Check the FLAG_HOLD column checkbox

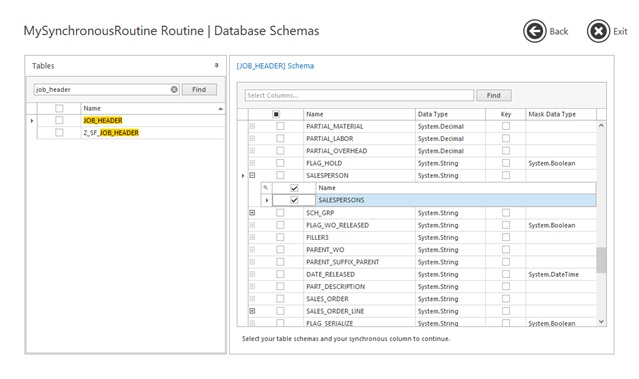pos(280,163)
